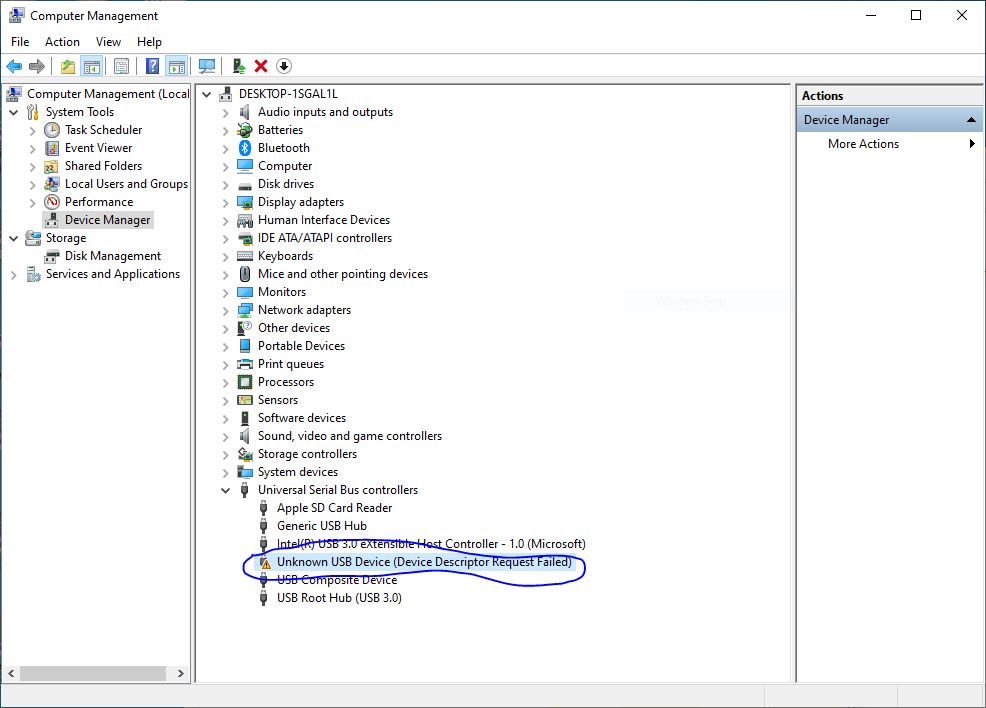Open the View menu

point(108,41)
